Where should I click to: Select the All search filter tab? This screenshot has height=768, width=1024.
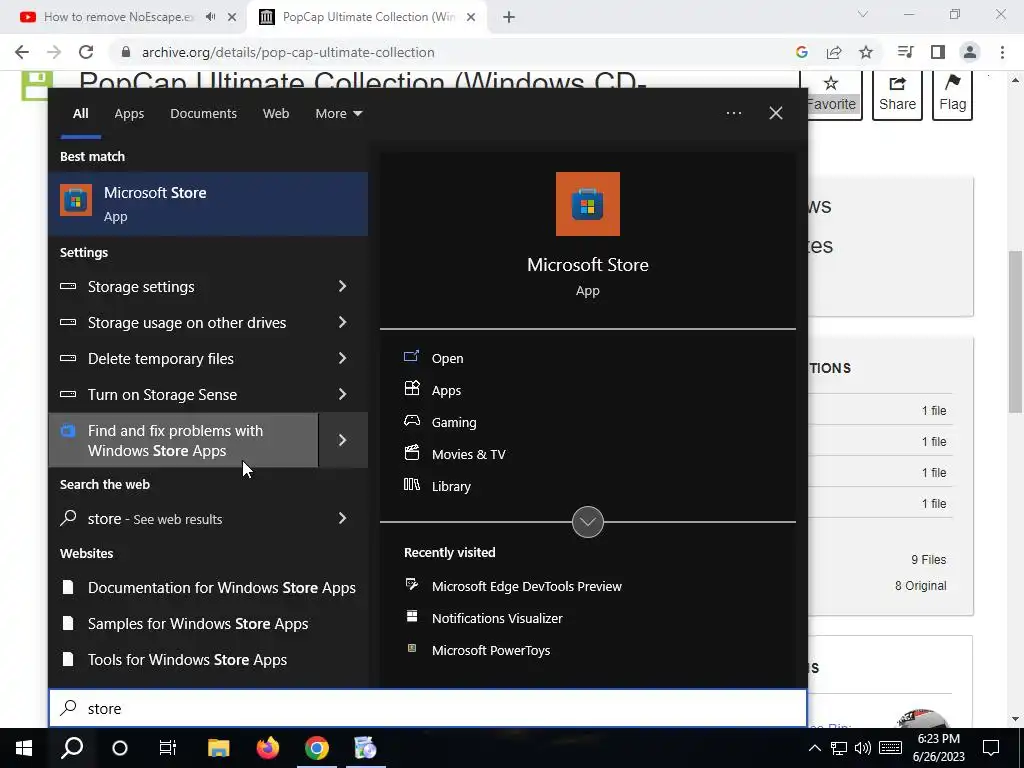pos(80,113)
